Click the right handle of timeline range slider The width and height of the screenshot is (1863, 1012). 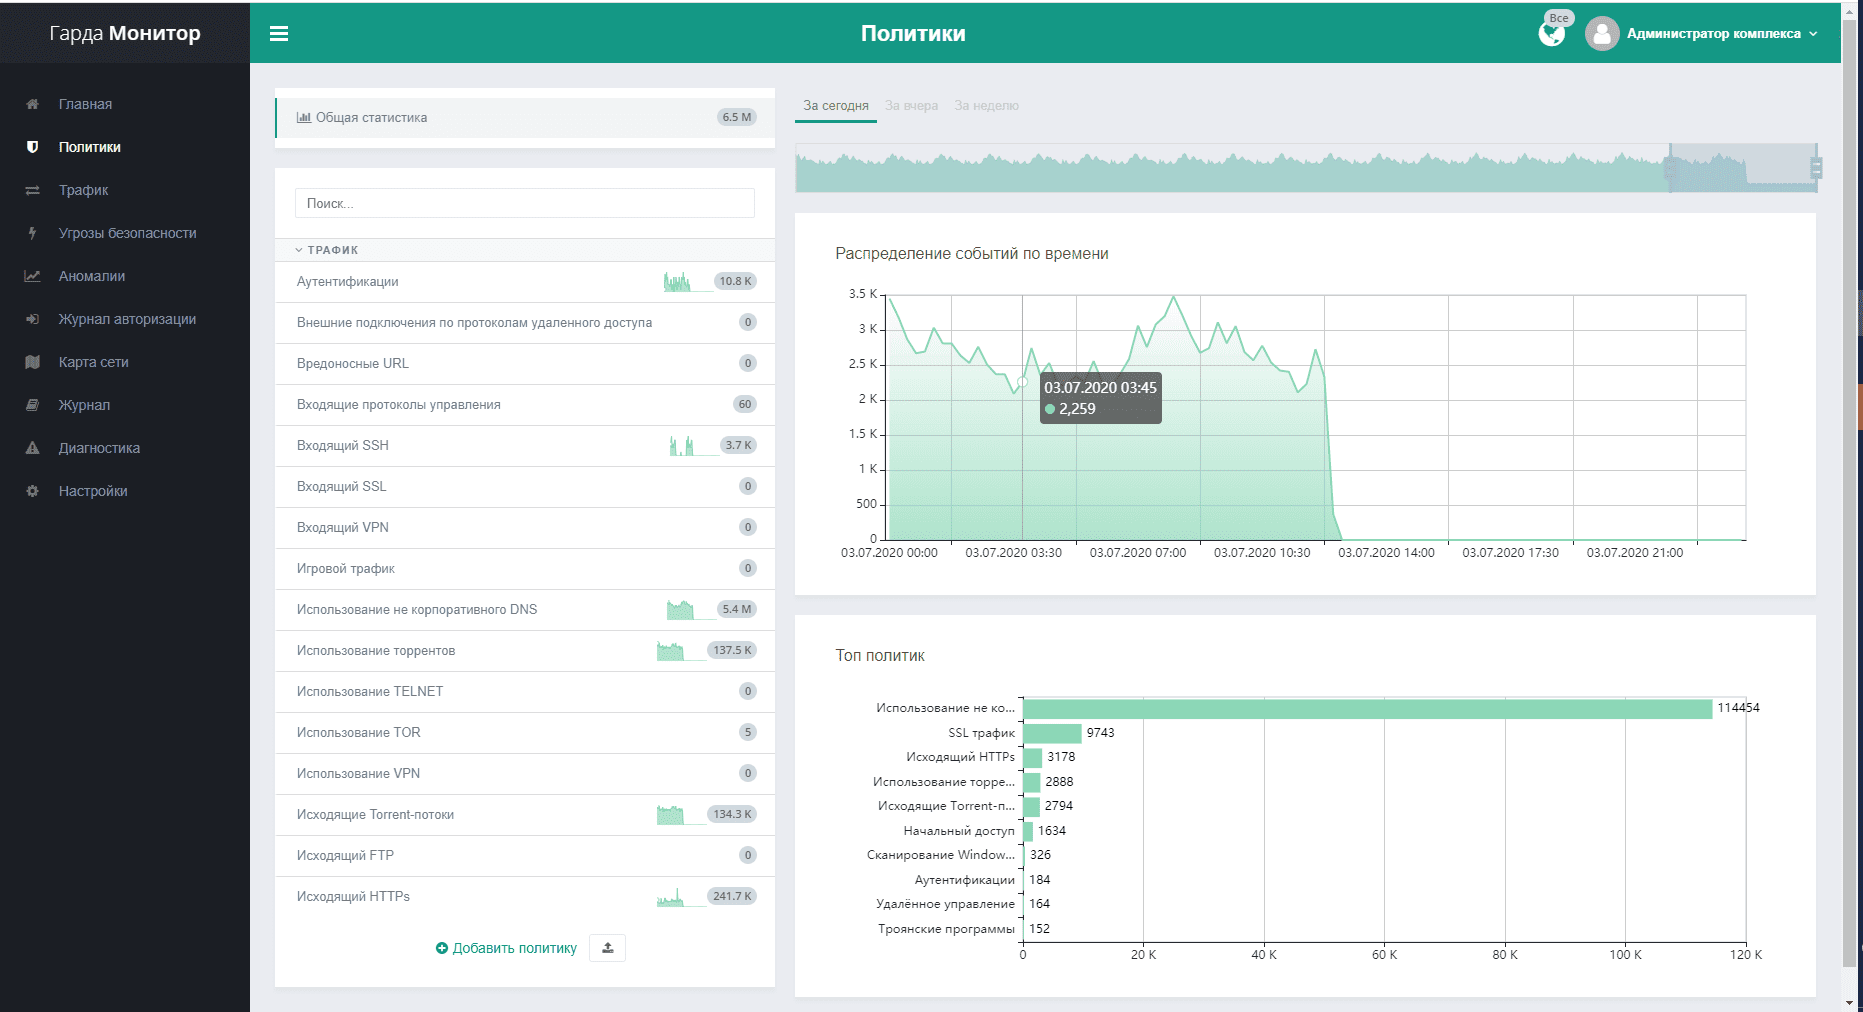[1816, 168]
